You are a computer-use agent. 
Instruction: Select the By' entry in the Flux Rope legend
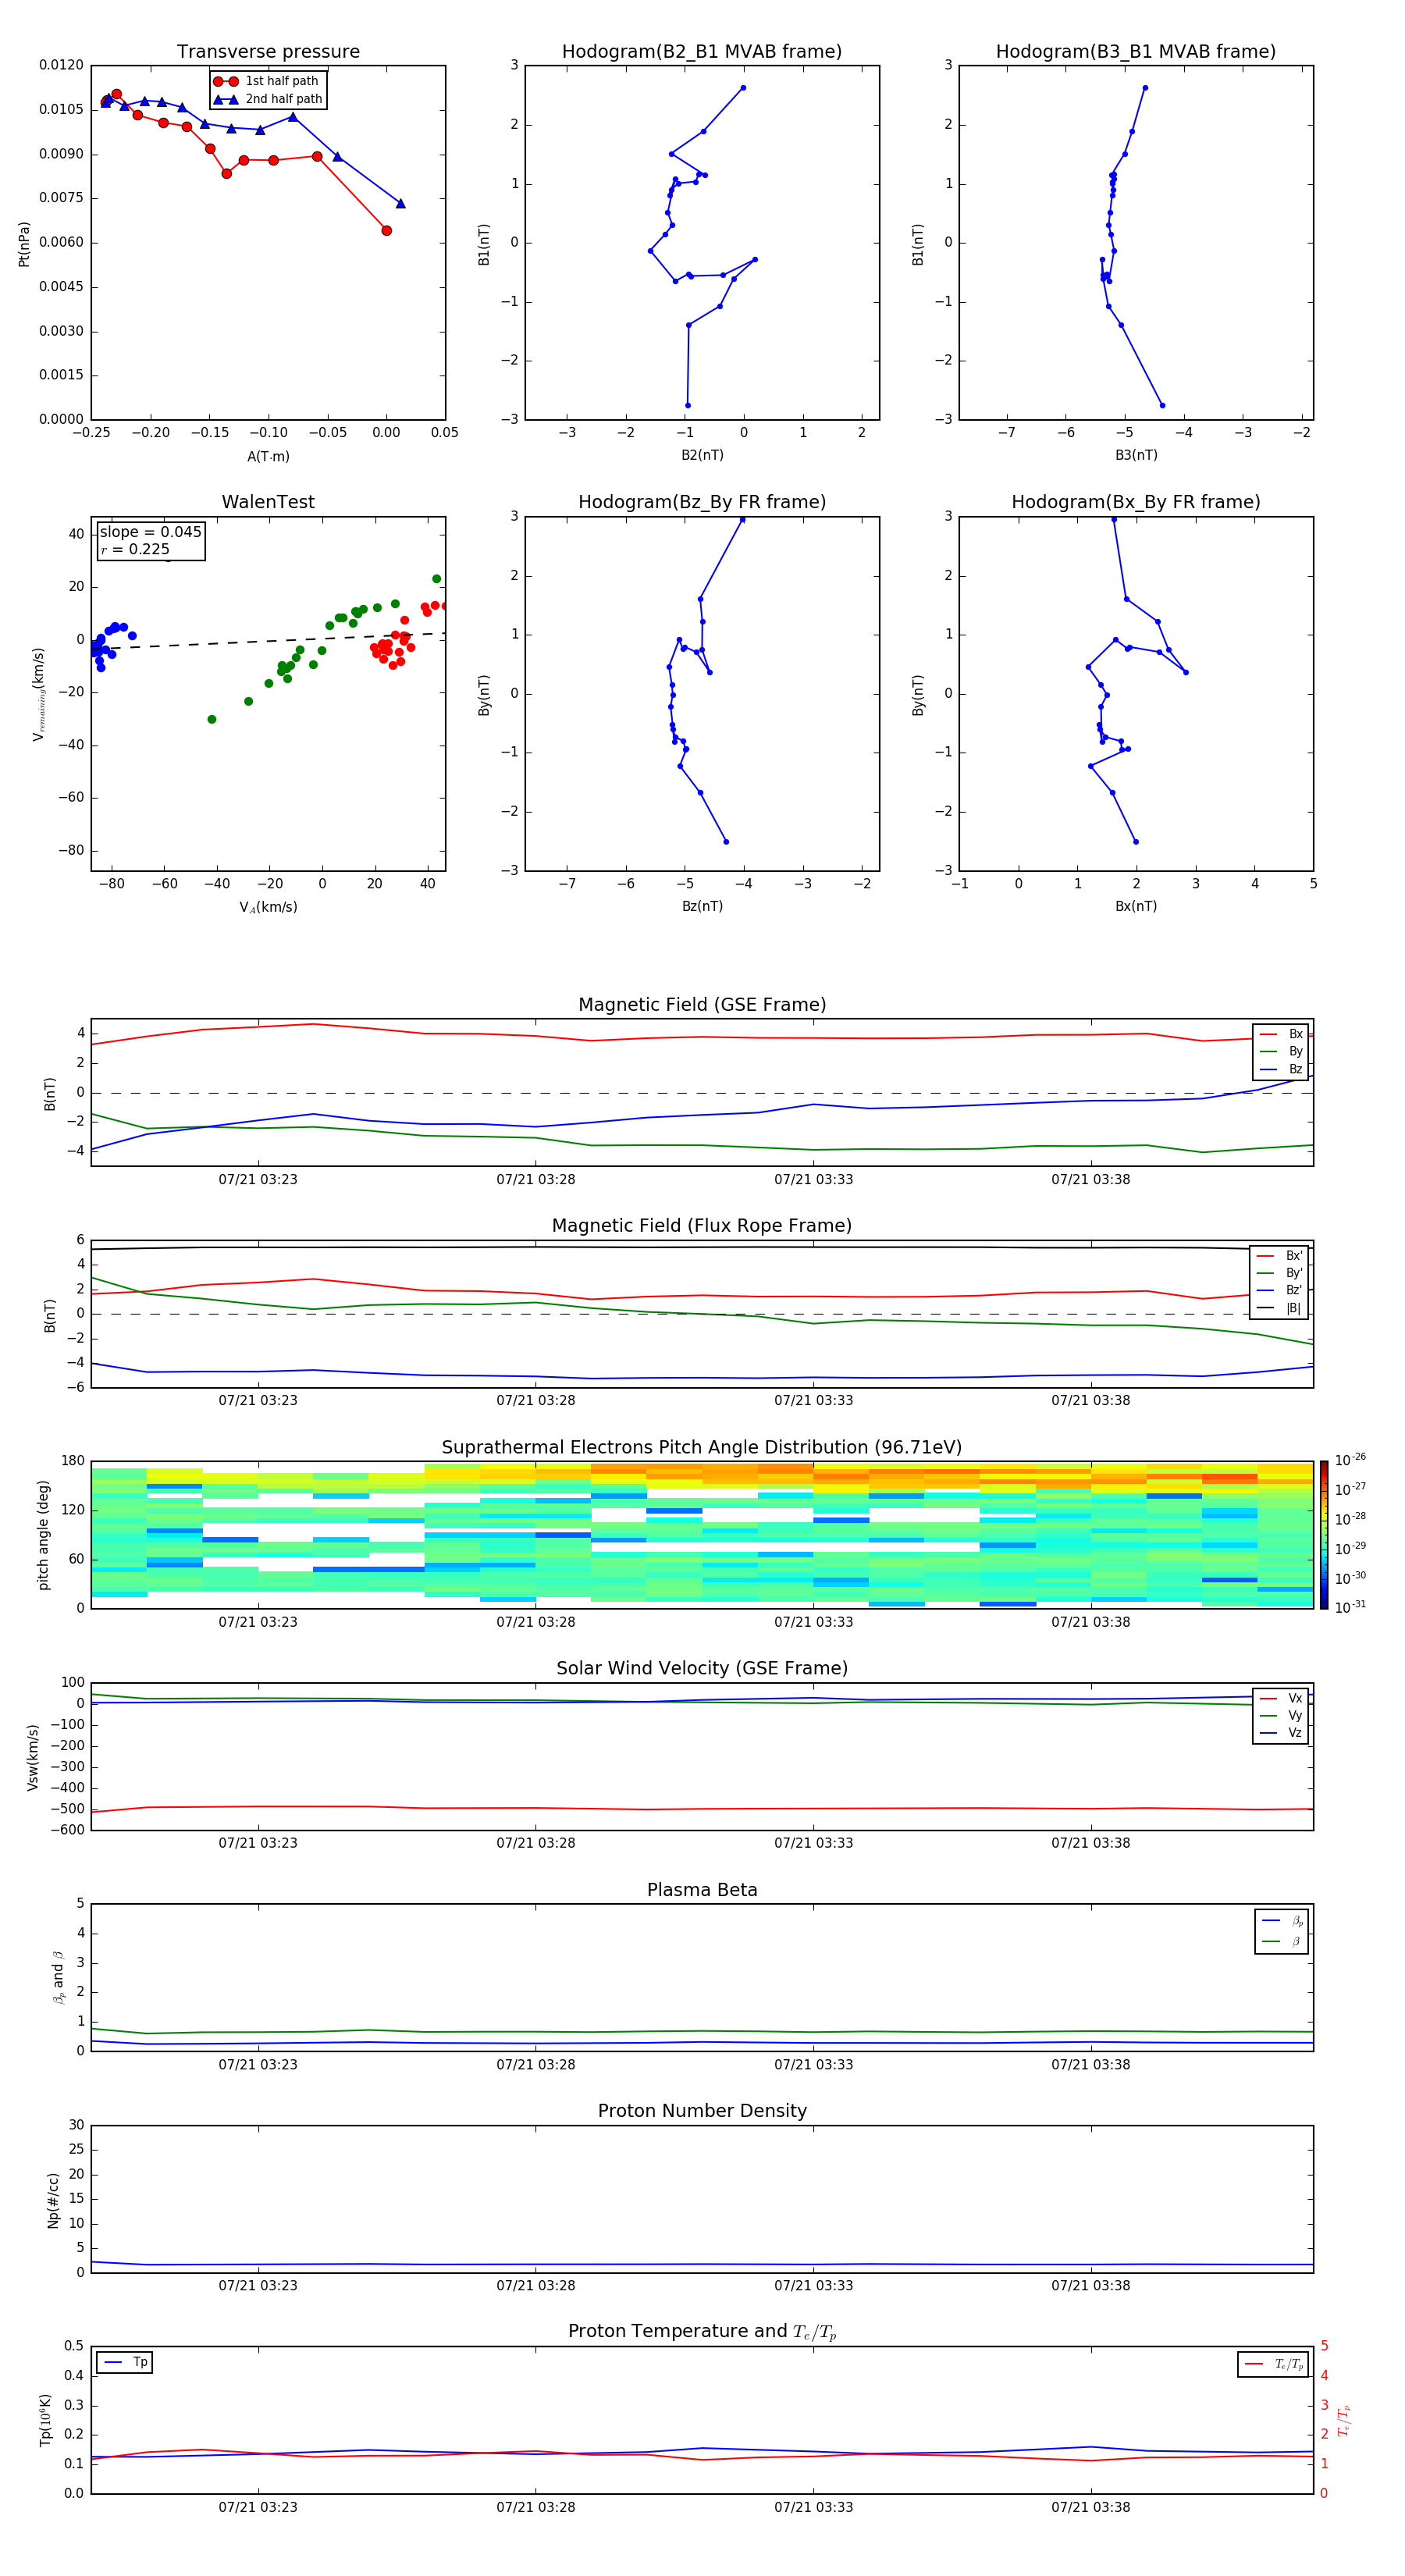[x=1279, y=1273]
